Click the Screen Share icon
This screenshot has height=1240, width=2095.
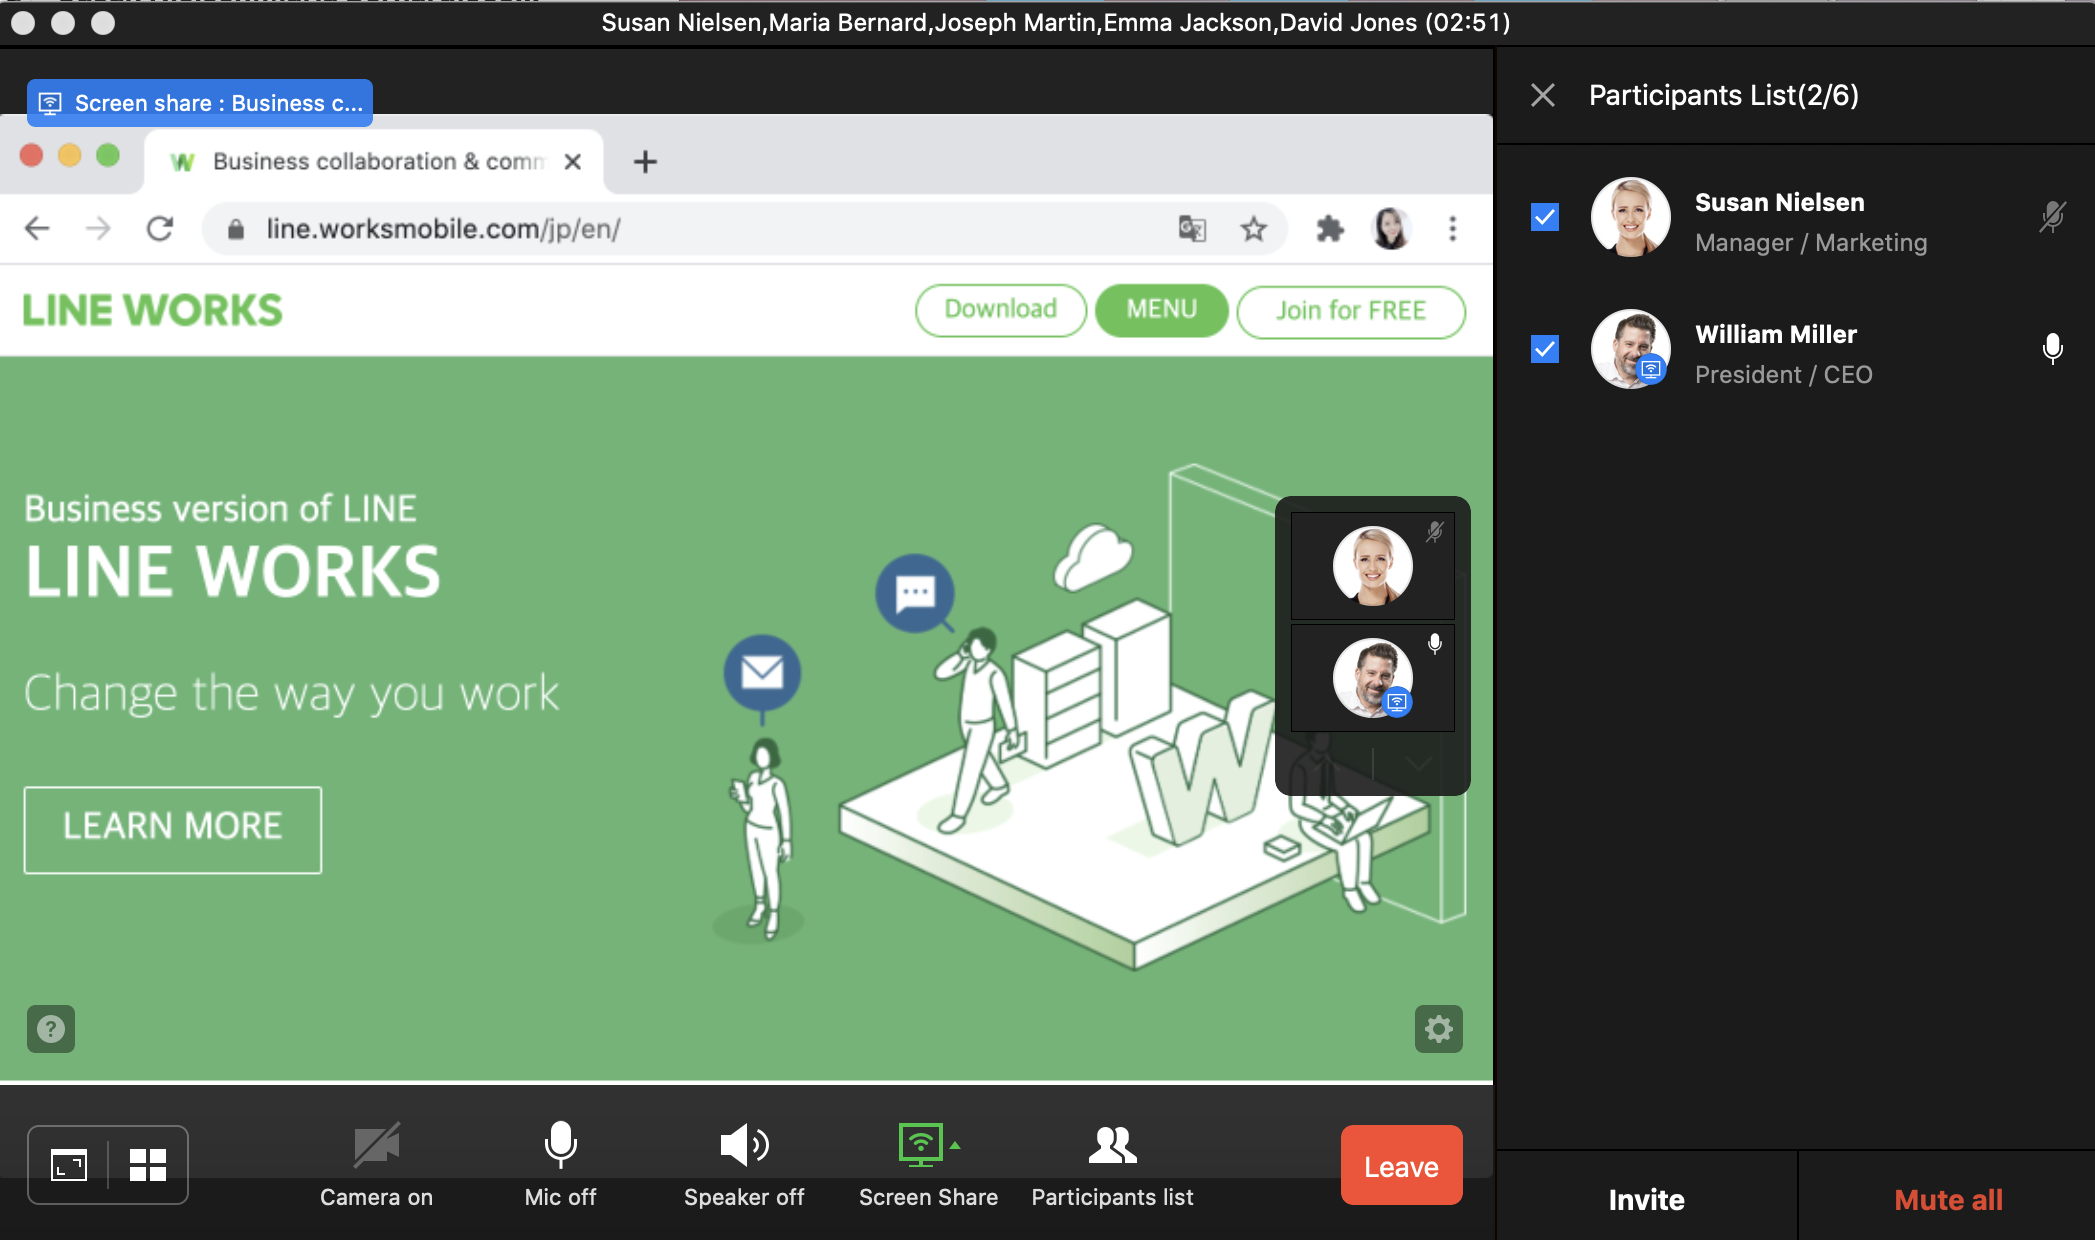pos(920,1147)
